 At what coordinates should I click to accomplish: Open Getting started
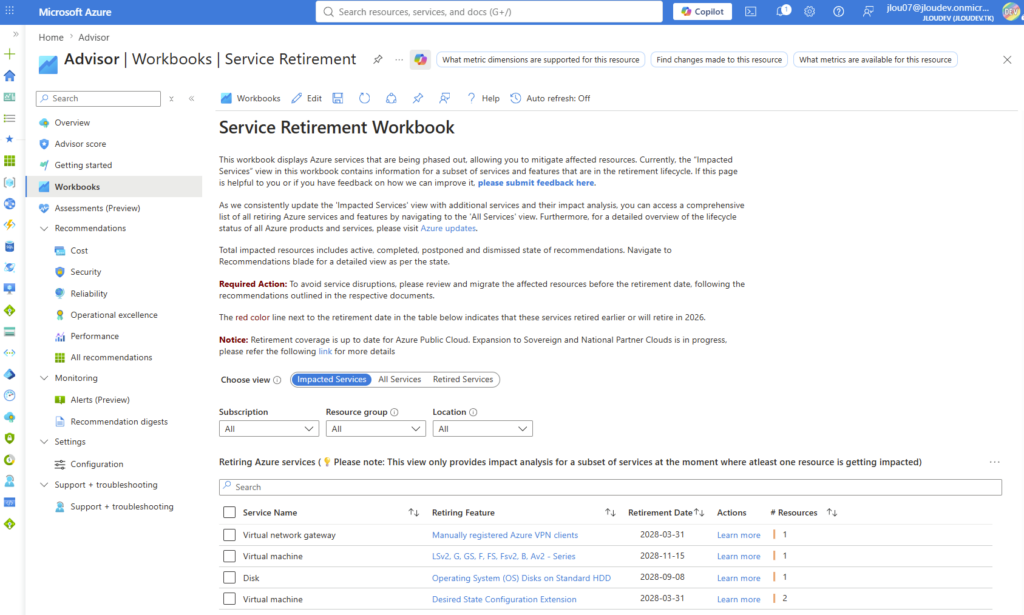tap(83, 165)
